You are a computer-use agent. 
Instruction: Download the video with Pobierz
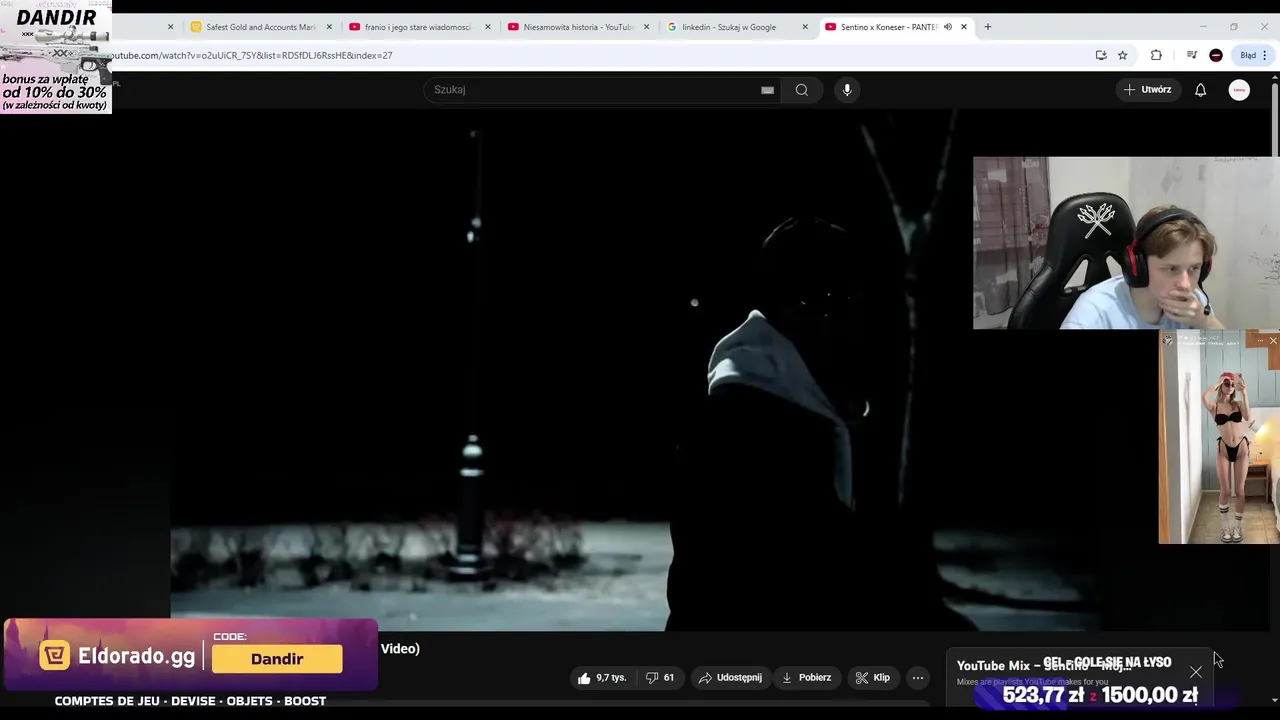806,678
